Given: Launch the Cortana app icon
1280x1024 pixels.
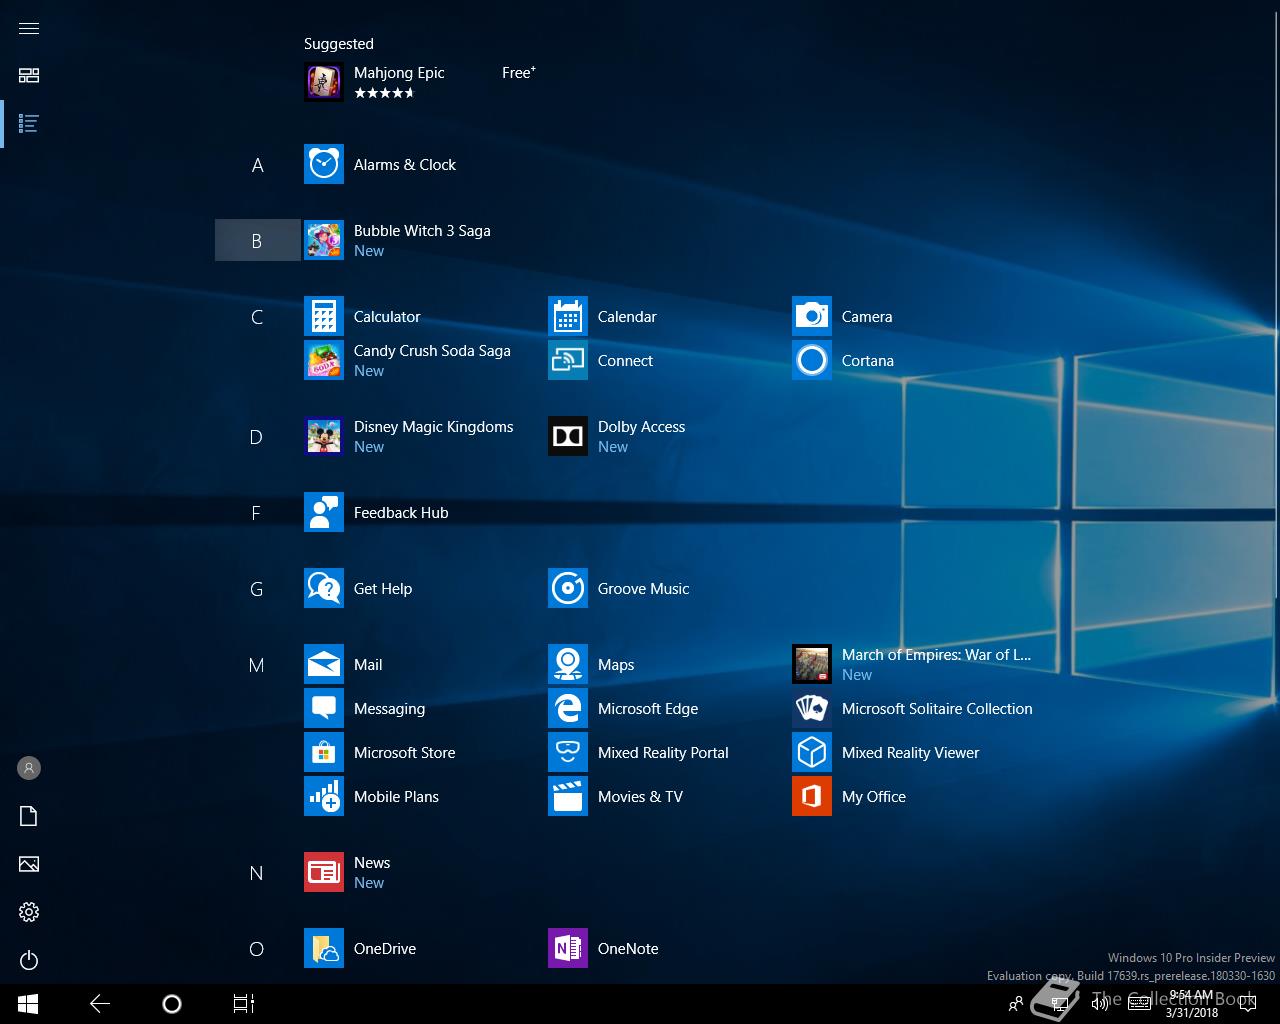Looking at the screenshot, I should (812, 360).
